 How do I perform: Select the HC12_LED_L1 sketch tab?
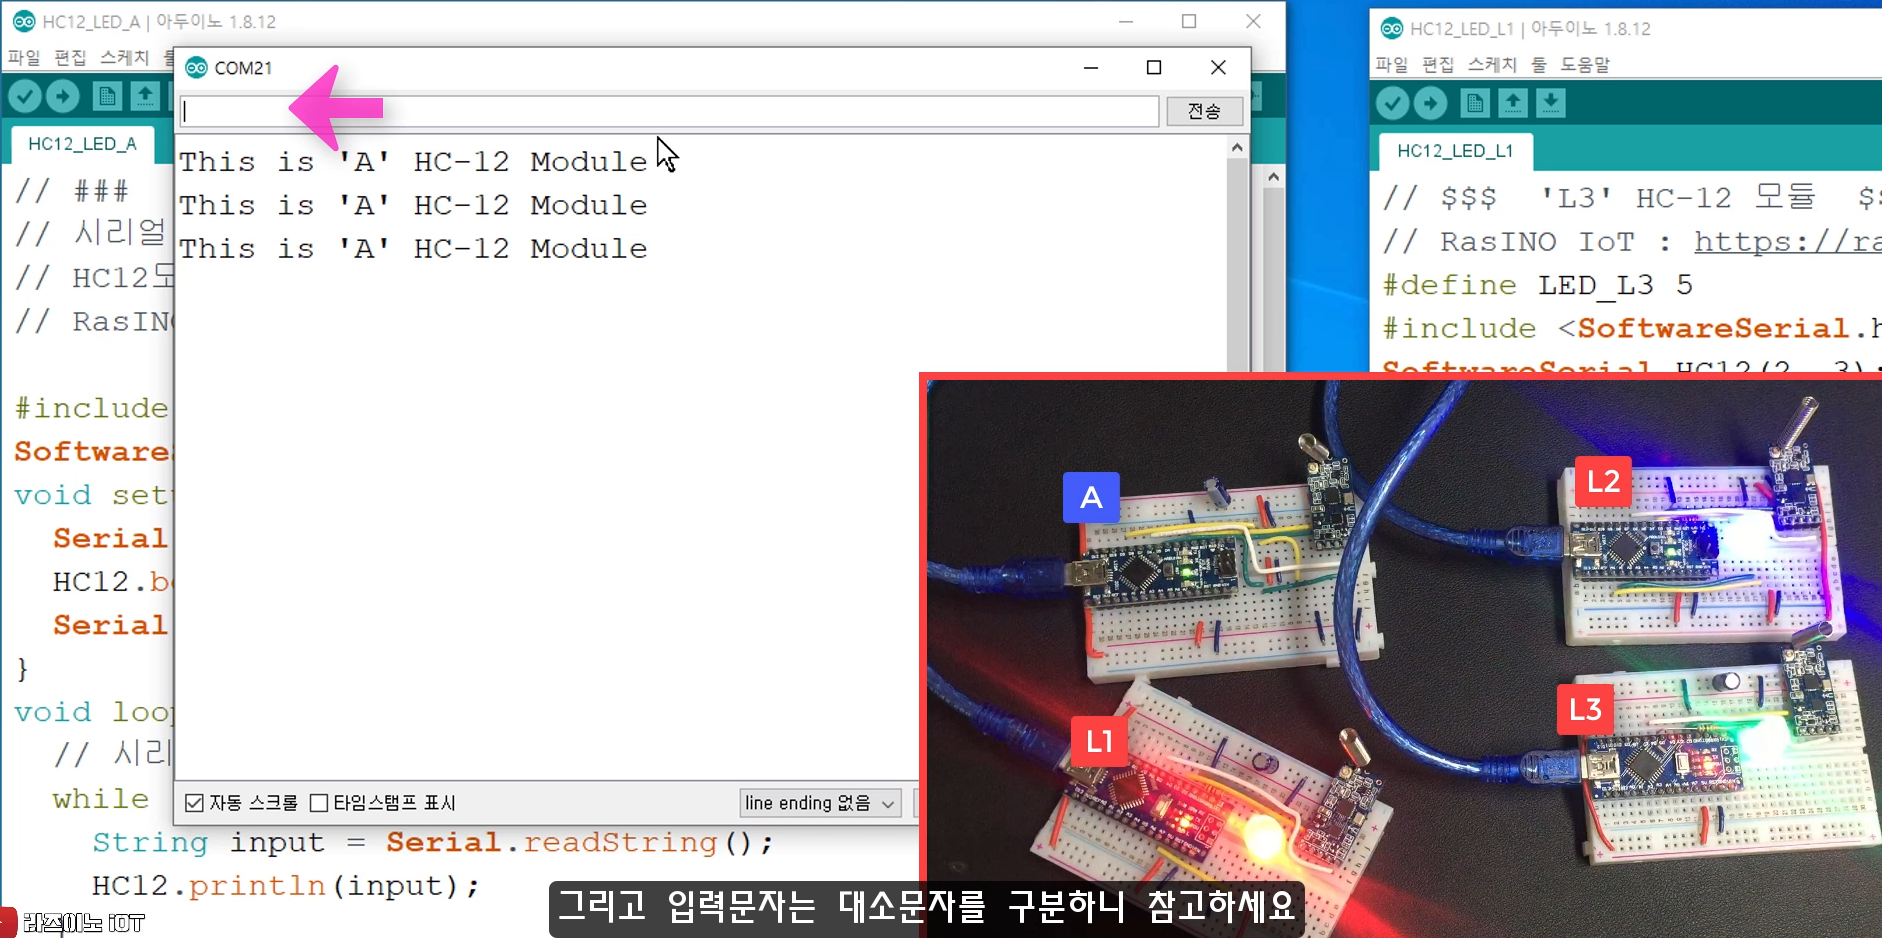[1455, 151]
